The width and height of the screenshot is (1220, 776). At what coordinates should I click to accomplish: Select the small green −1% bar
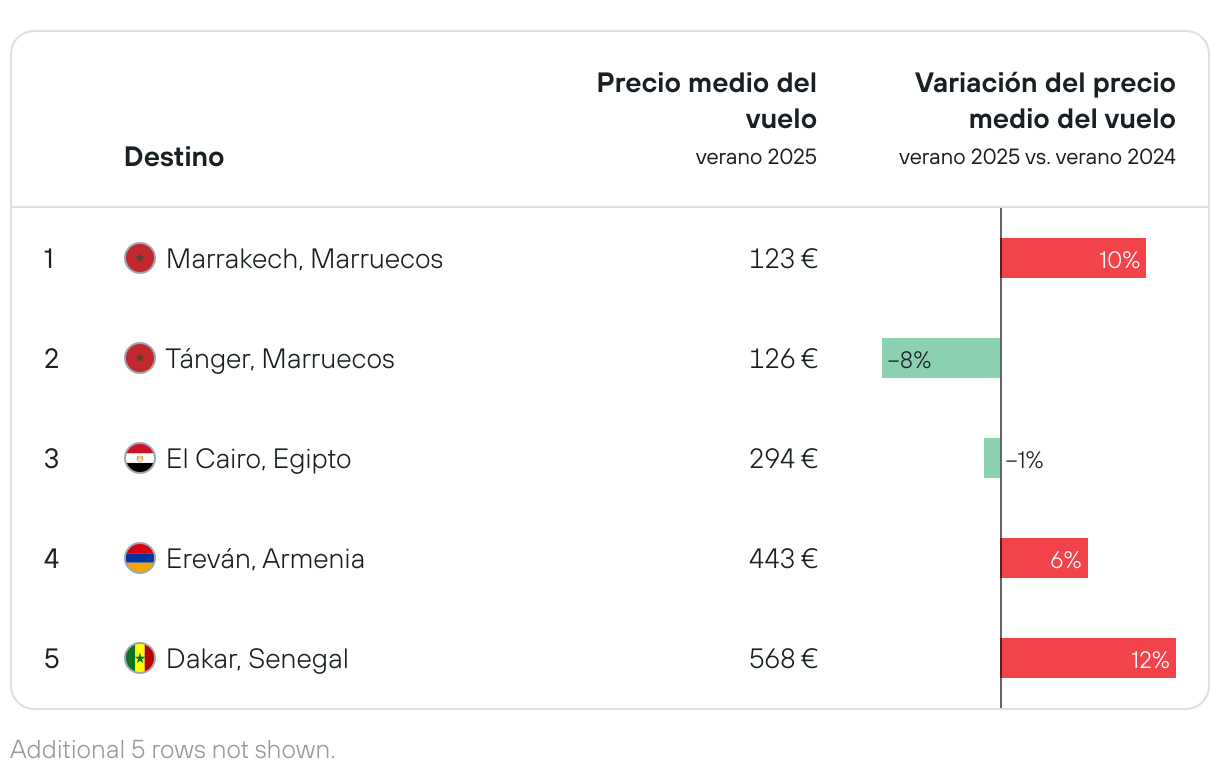[x=992, y=458]
